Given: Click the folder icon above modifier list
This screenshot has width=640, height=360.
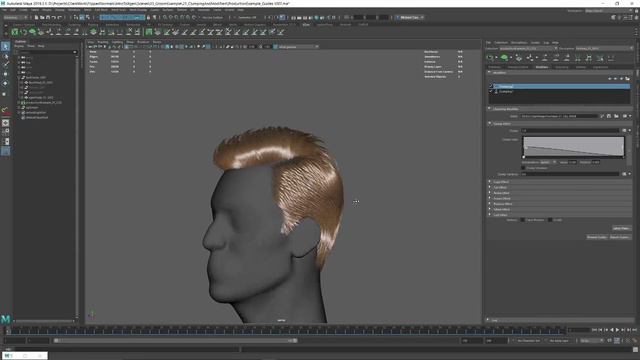Looking at the screenshot, I should click(x=627, y=79).
